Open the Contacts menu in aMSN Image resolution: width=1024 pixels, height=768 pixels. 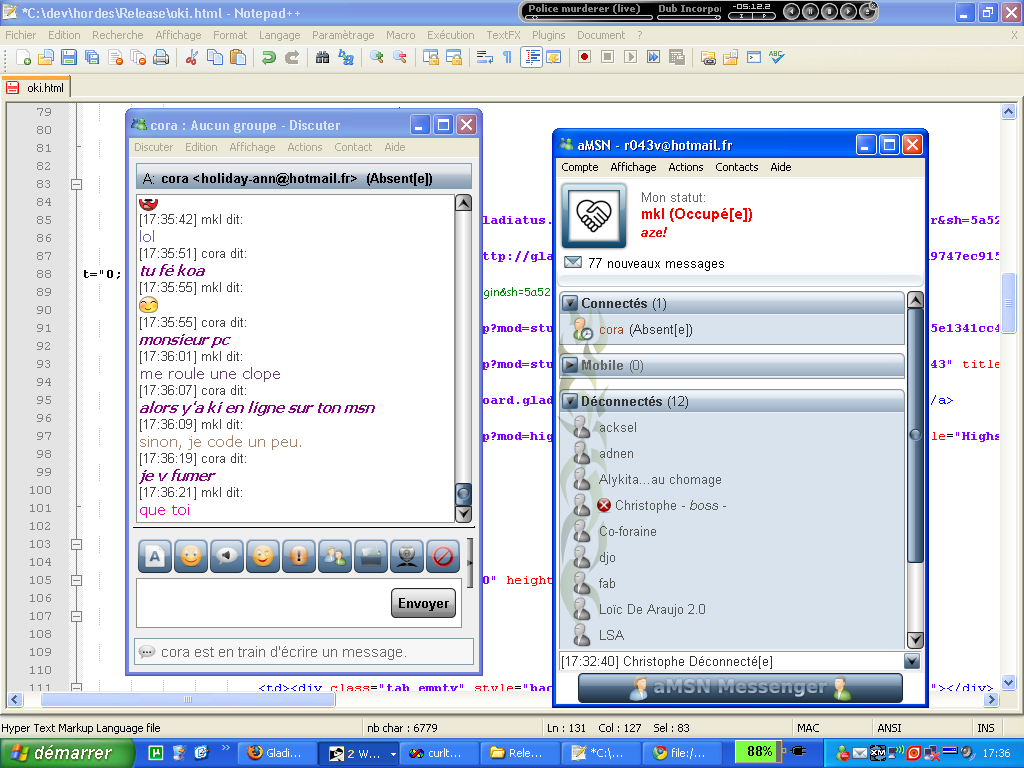click(x=736, y=167)
